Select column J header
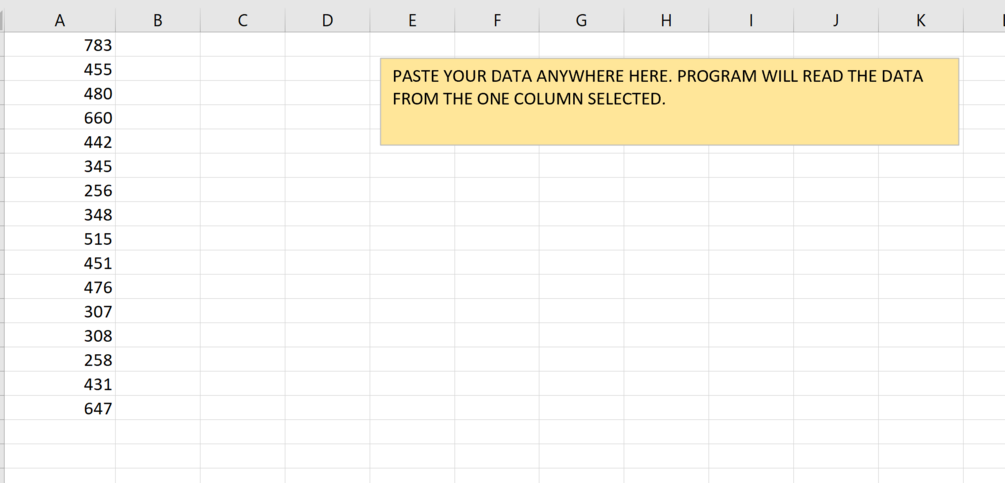The height and width of the screenshot is (483, 1005). tap(836, 20)
